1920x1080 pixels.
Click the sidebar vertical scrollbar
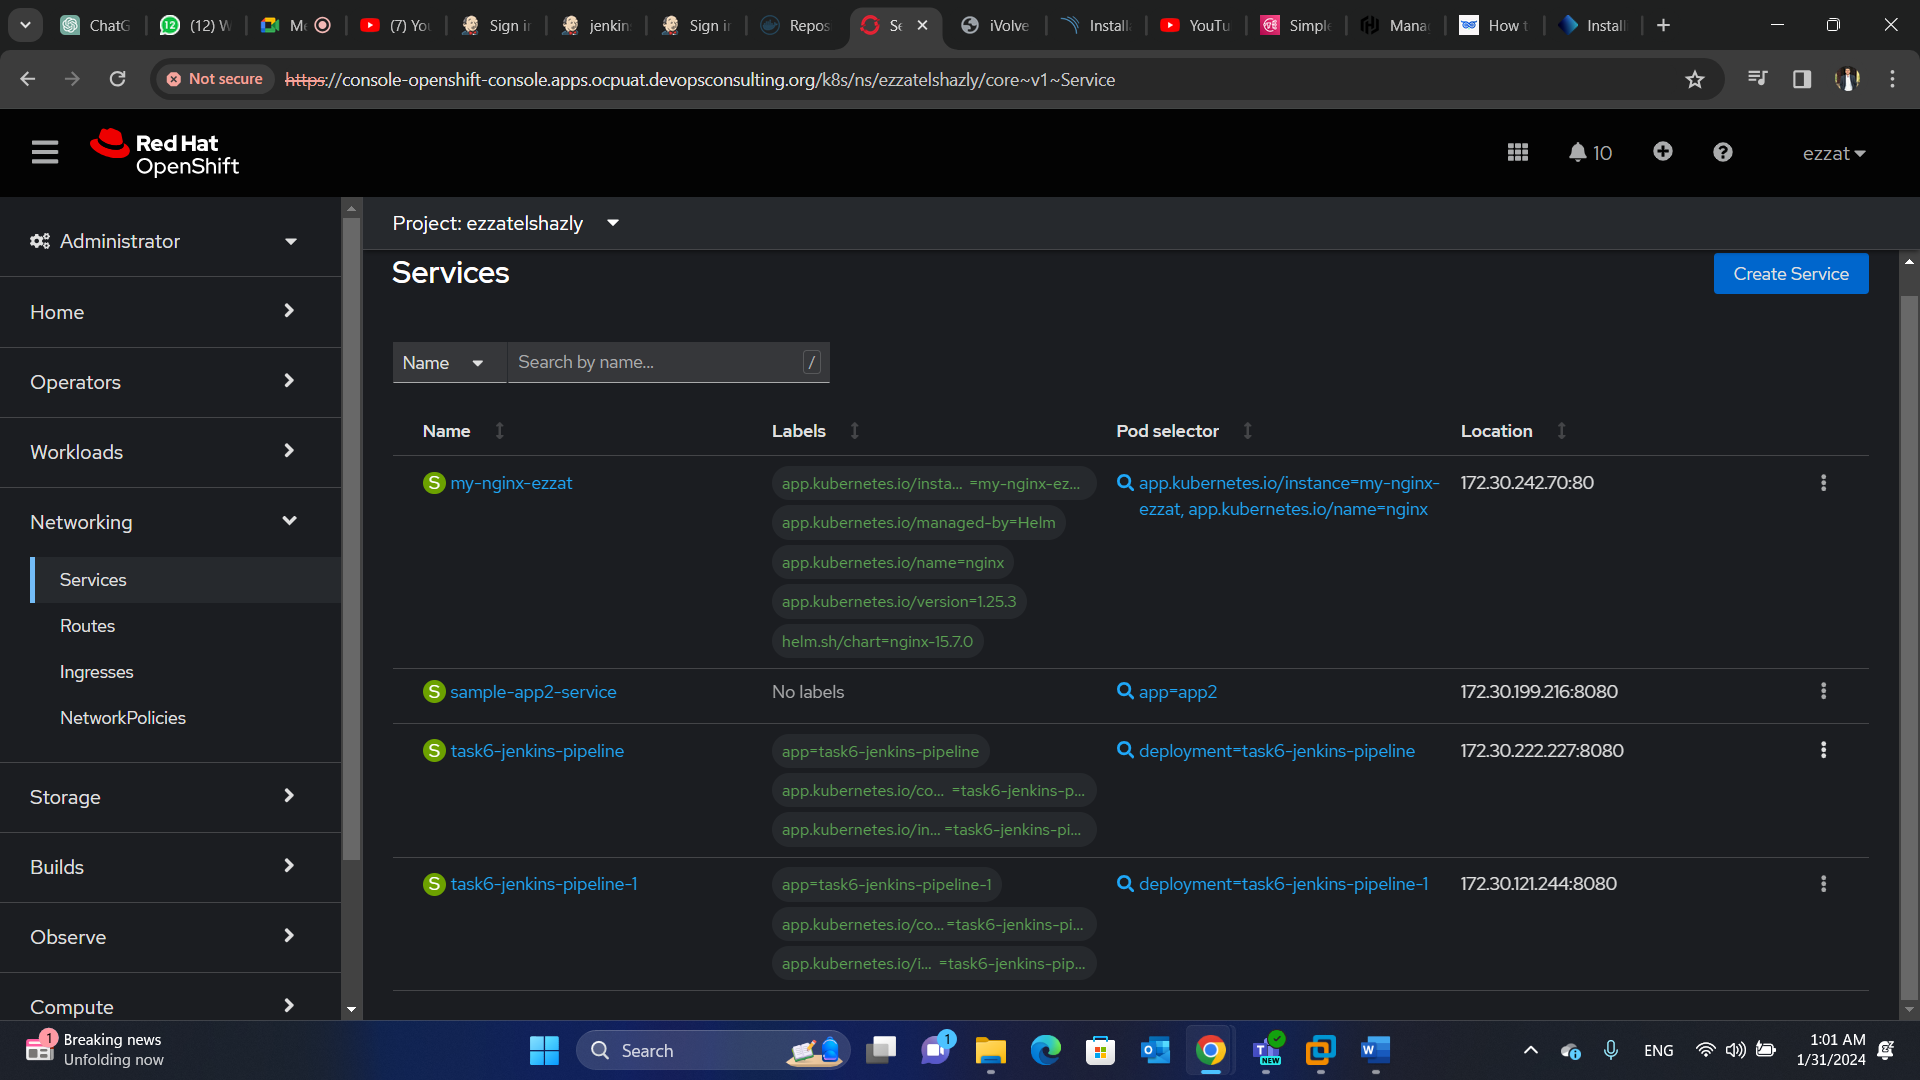click(351, 540)
